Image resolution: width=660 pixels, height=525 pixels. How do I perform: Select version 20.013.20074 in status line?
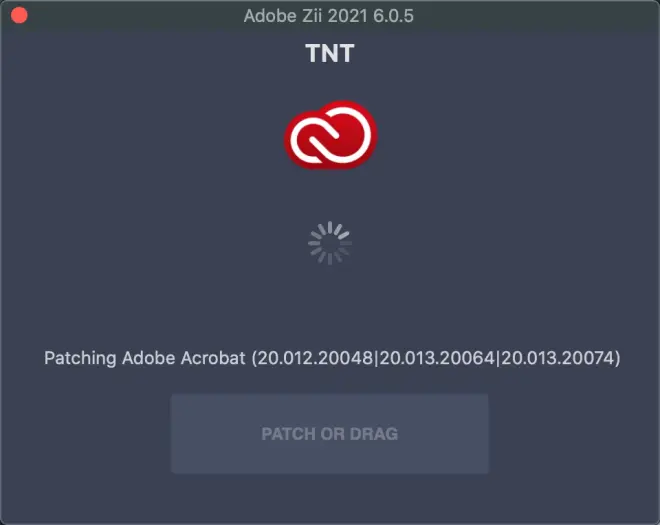(558, 358)
